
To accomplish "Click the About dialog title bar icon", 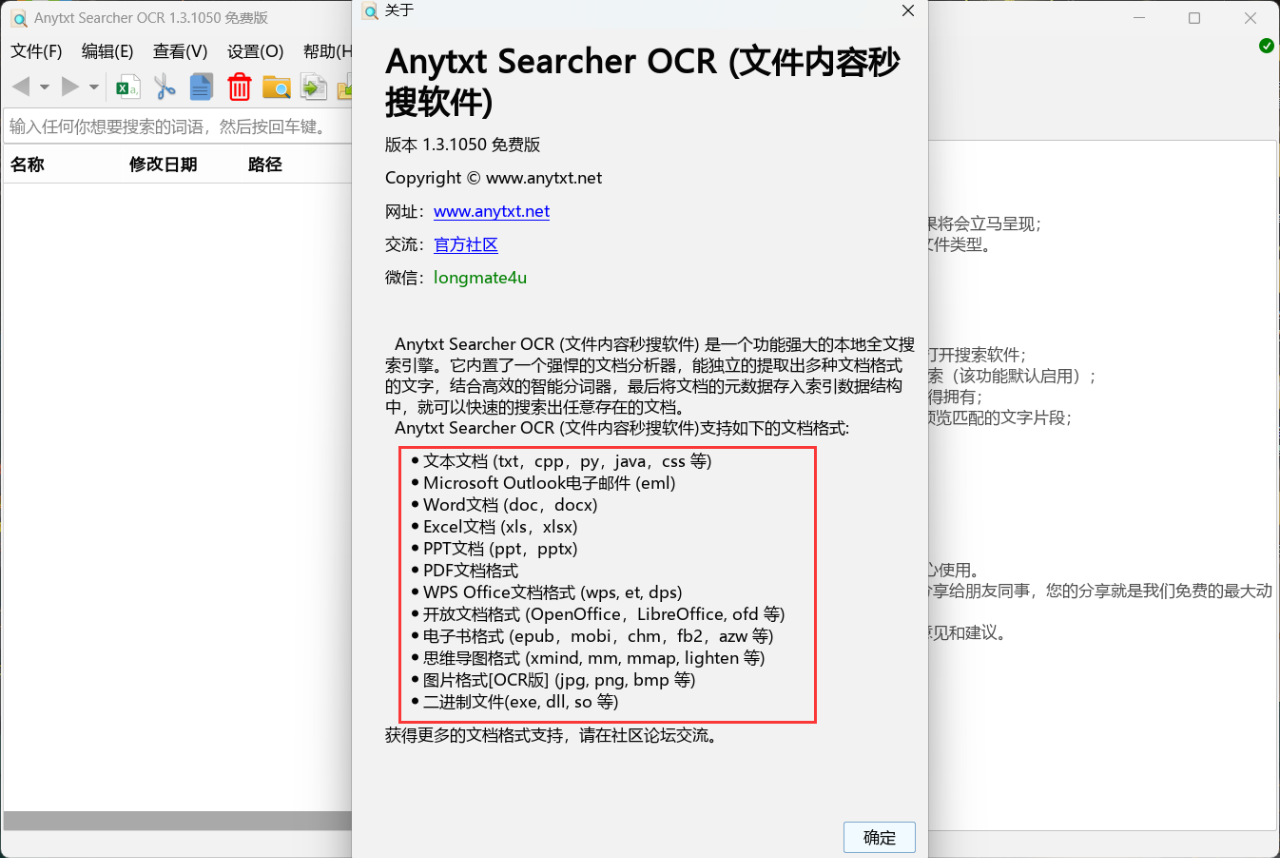I will [370, 11].
